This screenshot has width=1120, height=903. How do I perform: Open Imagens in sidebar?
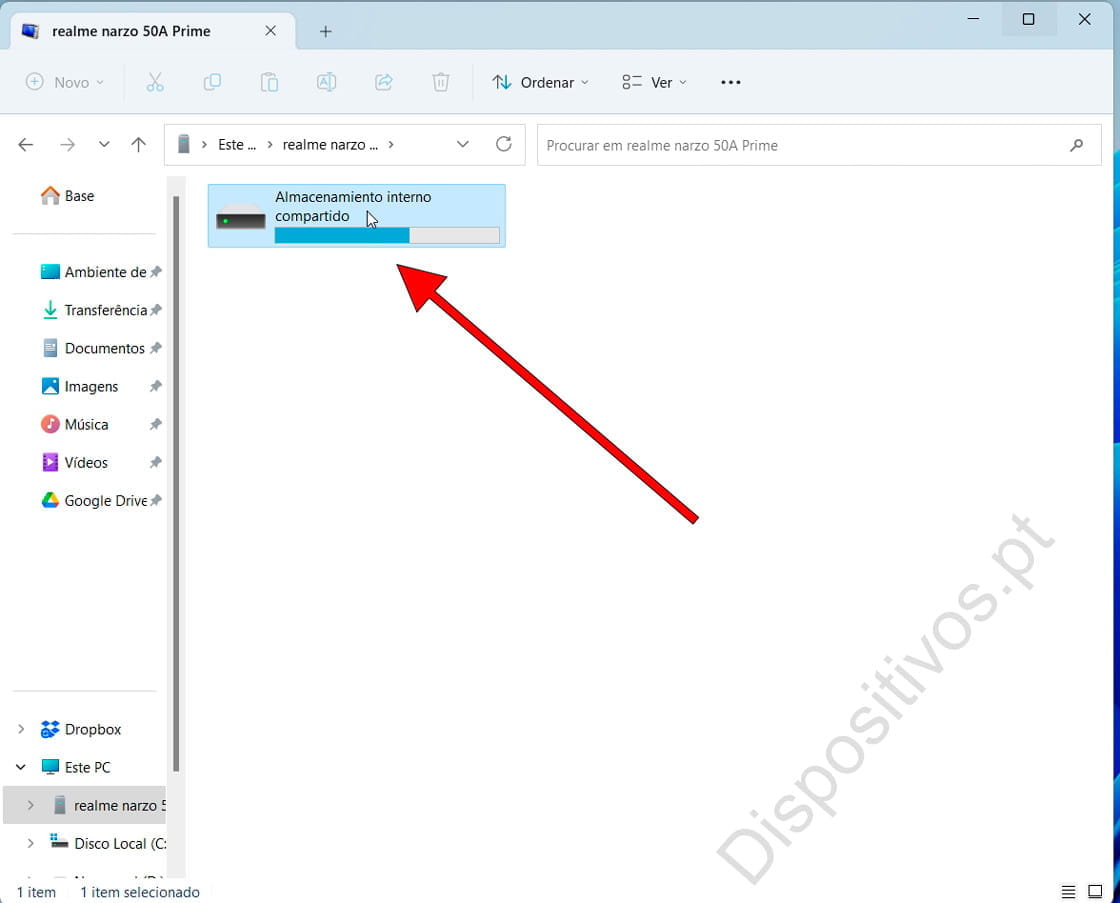point(80,386)
